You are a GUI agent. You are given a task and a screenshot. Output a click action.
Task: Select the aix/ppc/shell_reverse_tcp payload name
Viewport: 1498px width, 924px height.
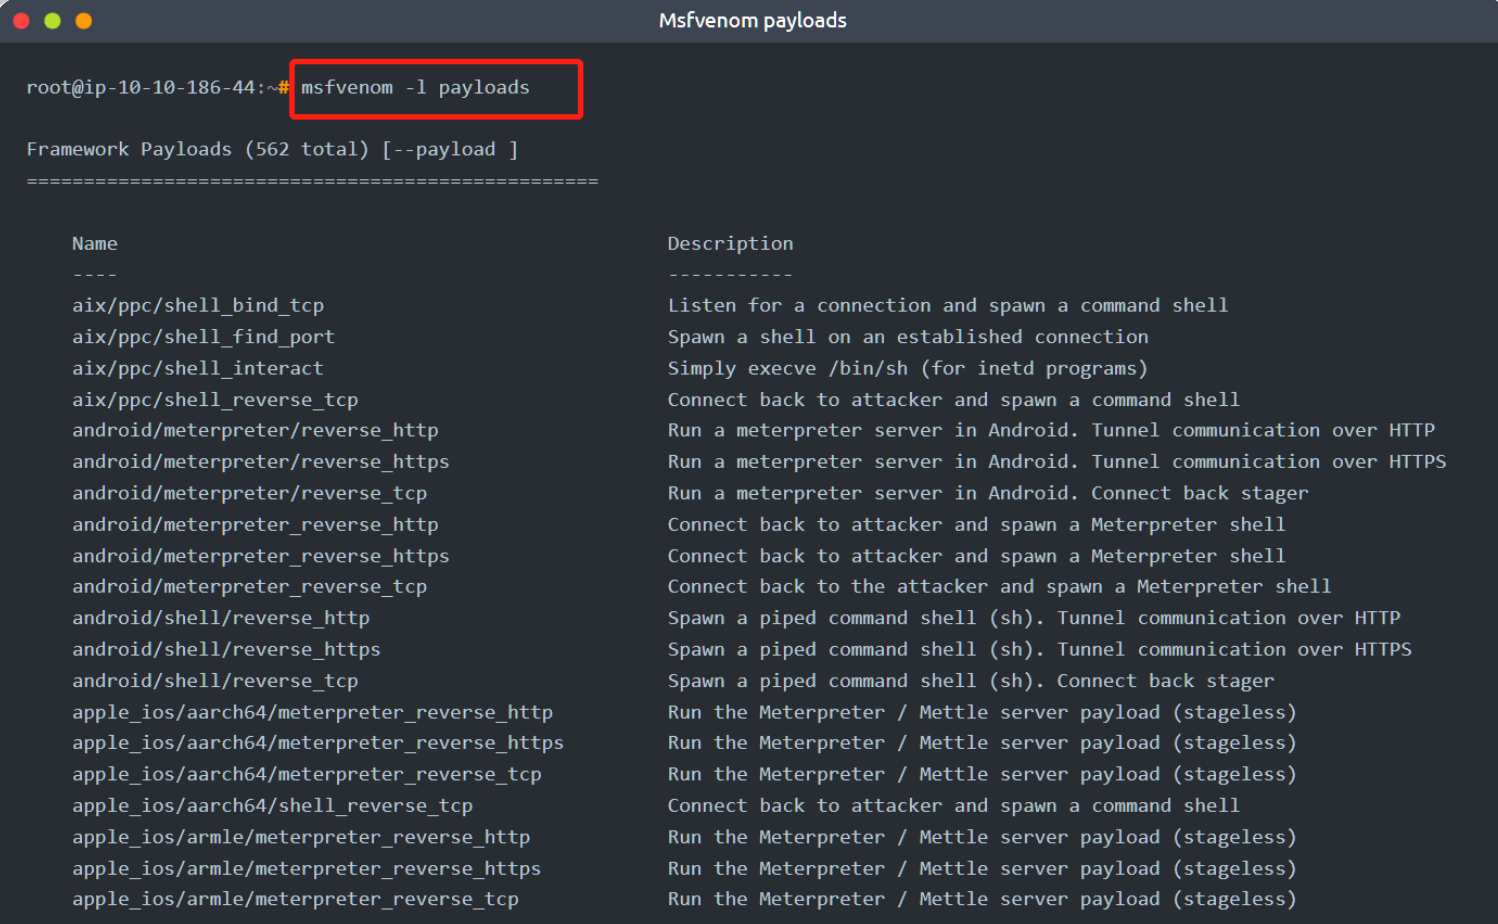point(215,400)
